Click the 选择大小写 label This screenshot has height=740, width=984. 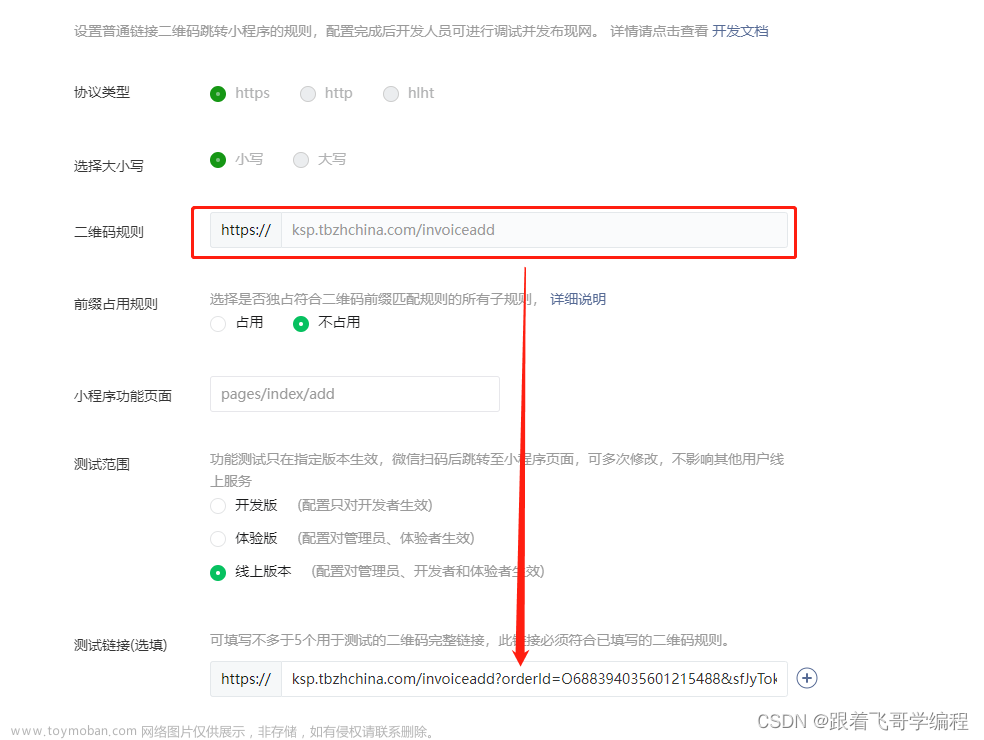(109, 166)
